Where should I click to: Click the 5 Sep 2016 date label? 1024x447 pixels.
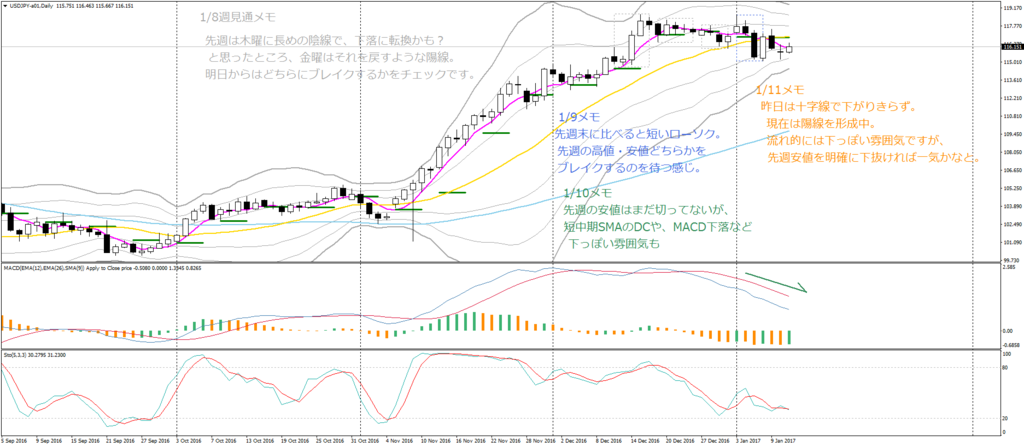[14, 440]
